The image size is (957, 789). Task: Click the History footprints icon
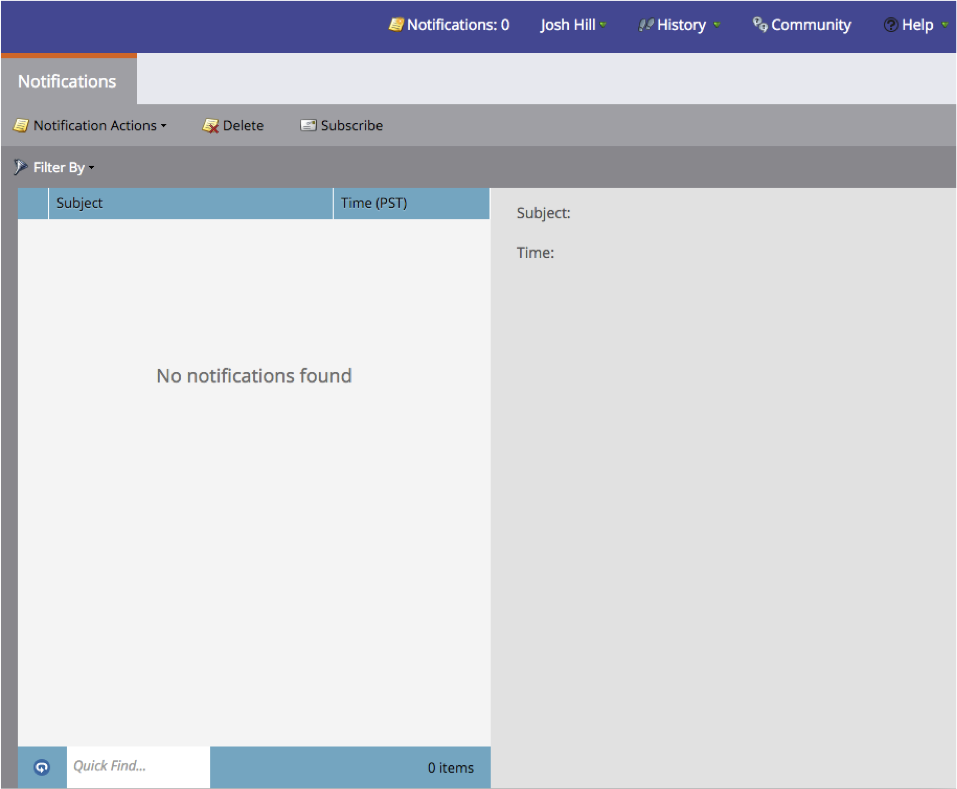pos(646,25)
